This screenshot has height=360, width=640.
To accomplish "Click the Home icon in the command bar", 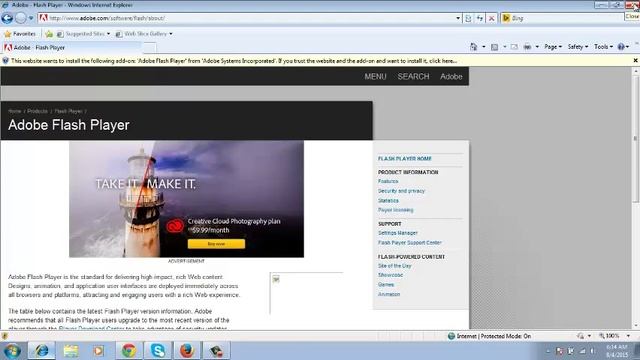I will (473, 47).
